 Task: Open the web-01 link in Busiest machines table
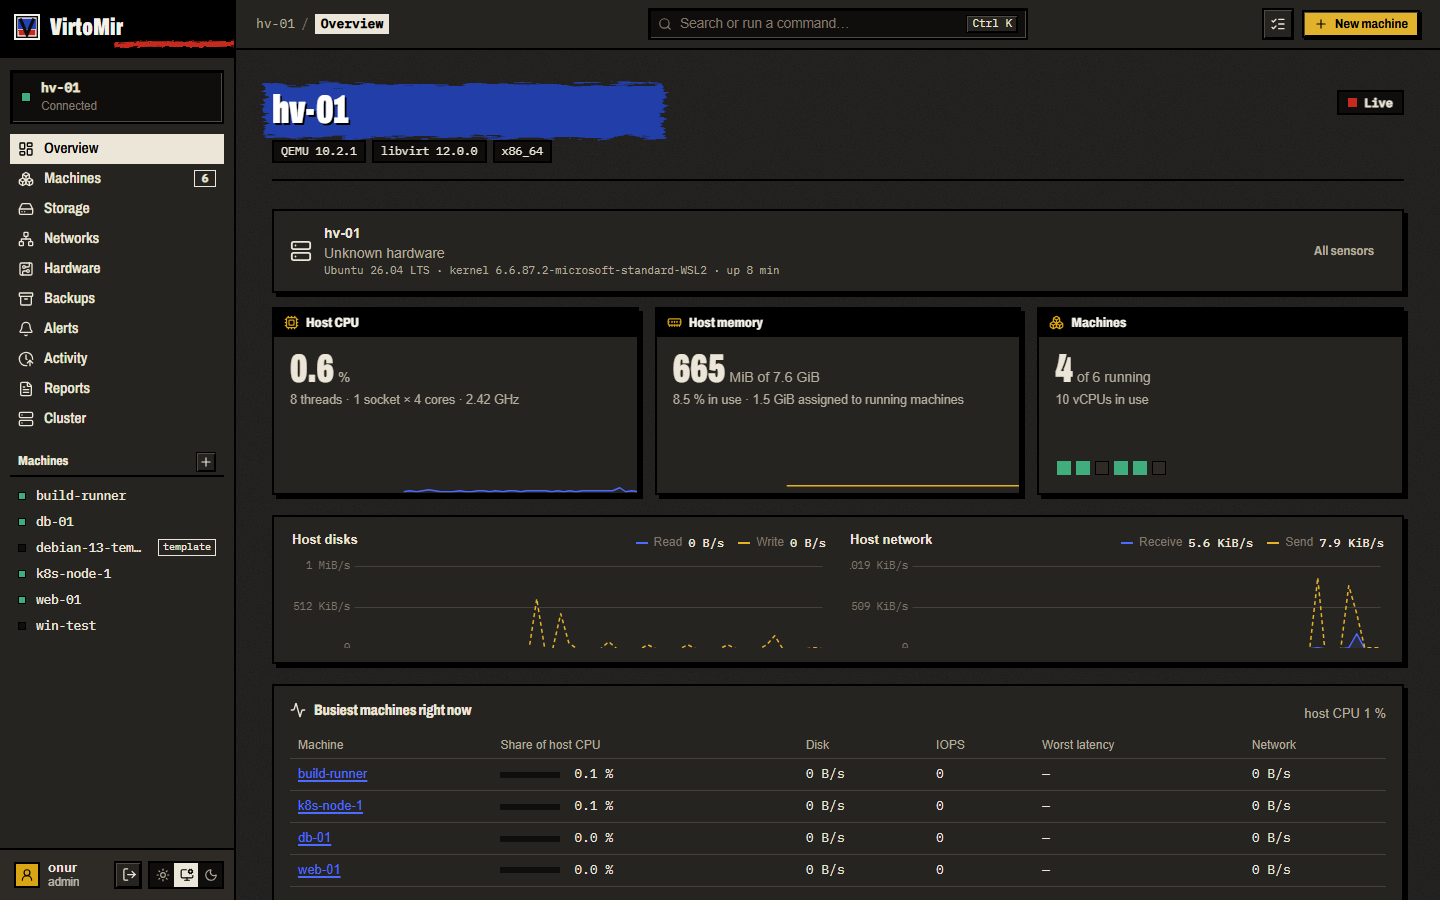pos(319,870)
